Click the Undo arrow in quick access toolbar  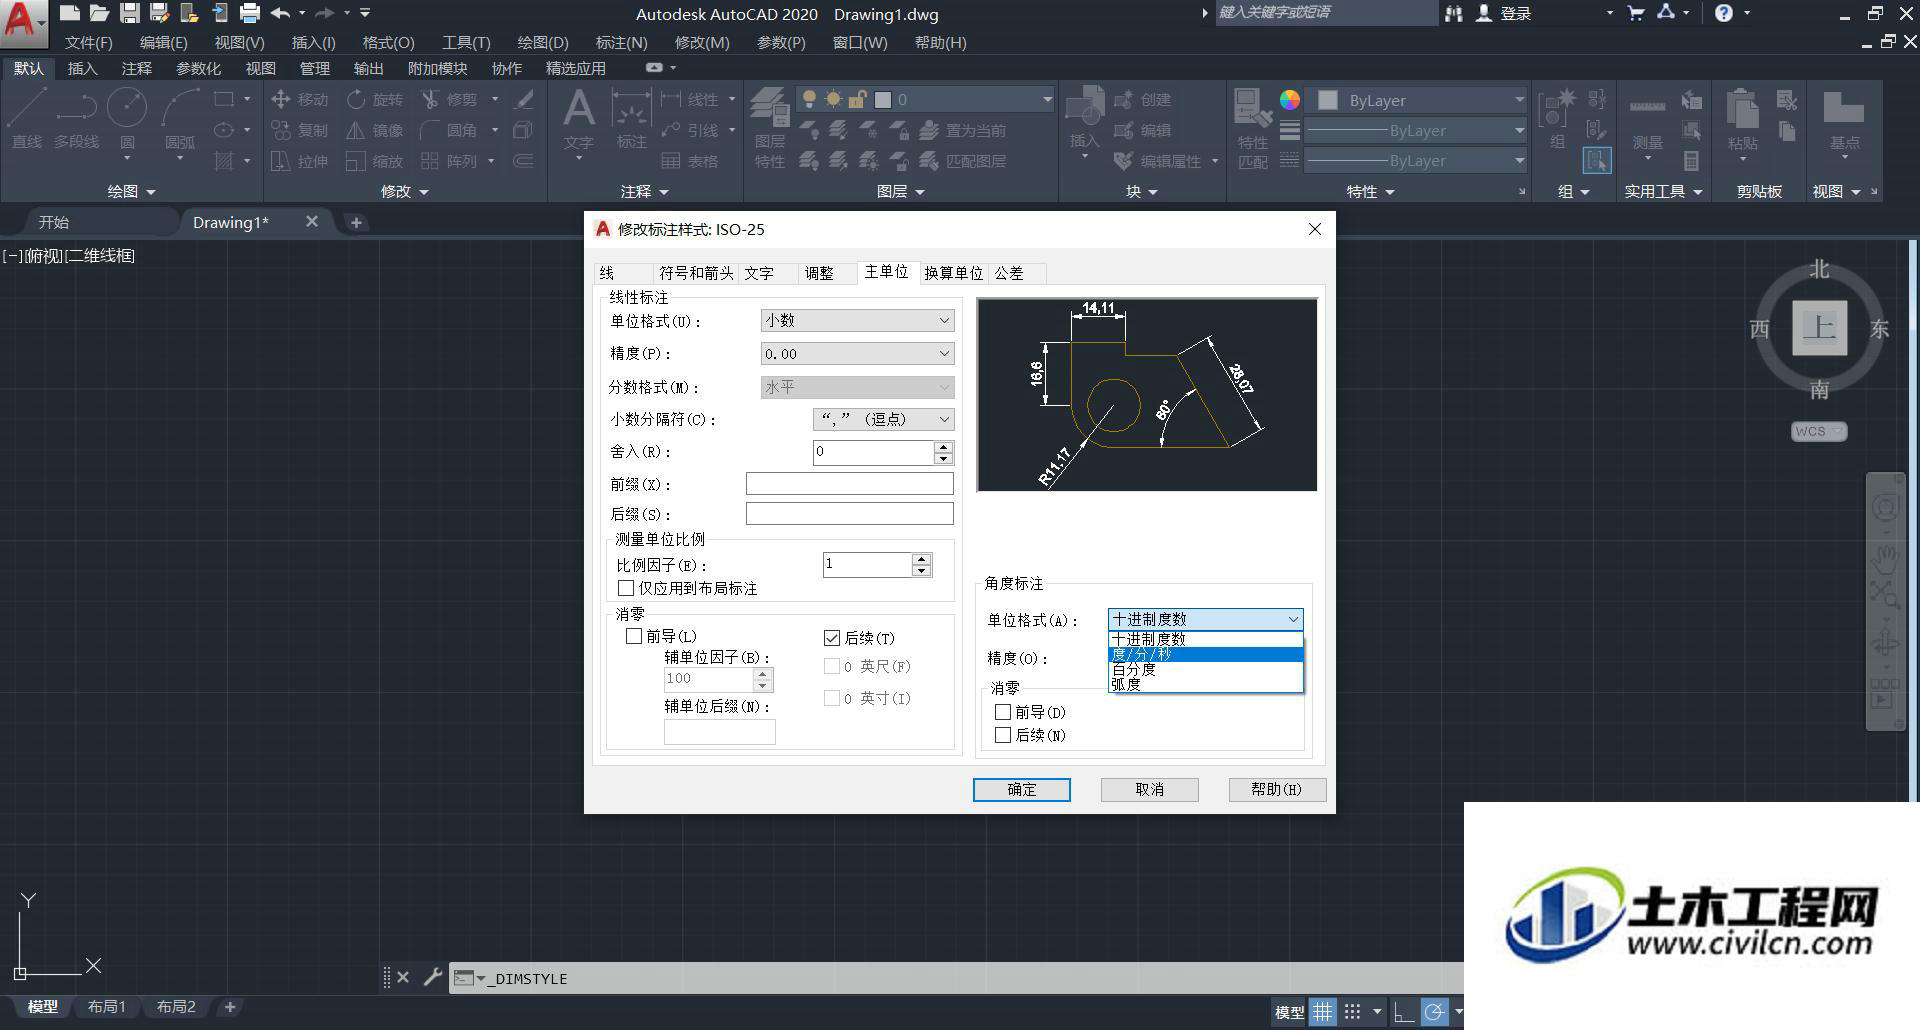(x=280, y=13)
